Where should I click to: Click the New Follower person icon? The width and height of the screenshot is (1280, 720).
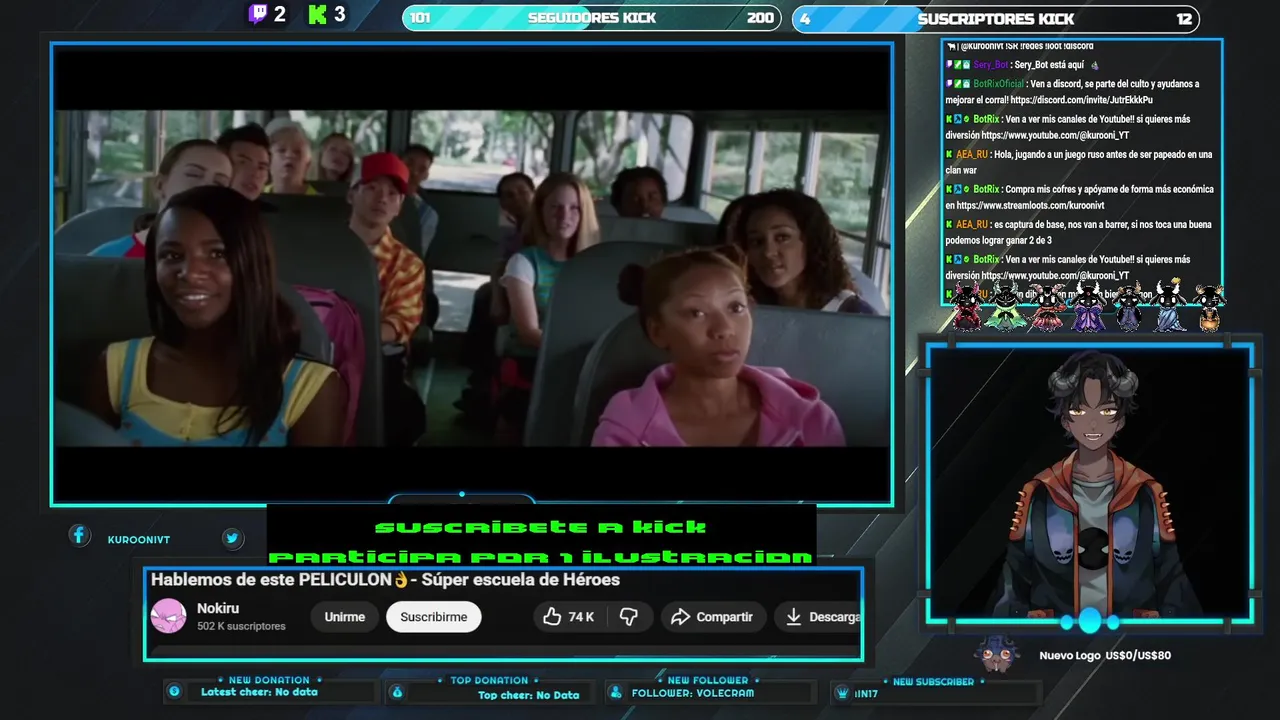click(616, 692)
